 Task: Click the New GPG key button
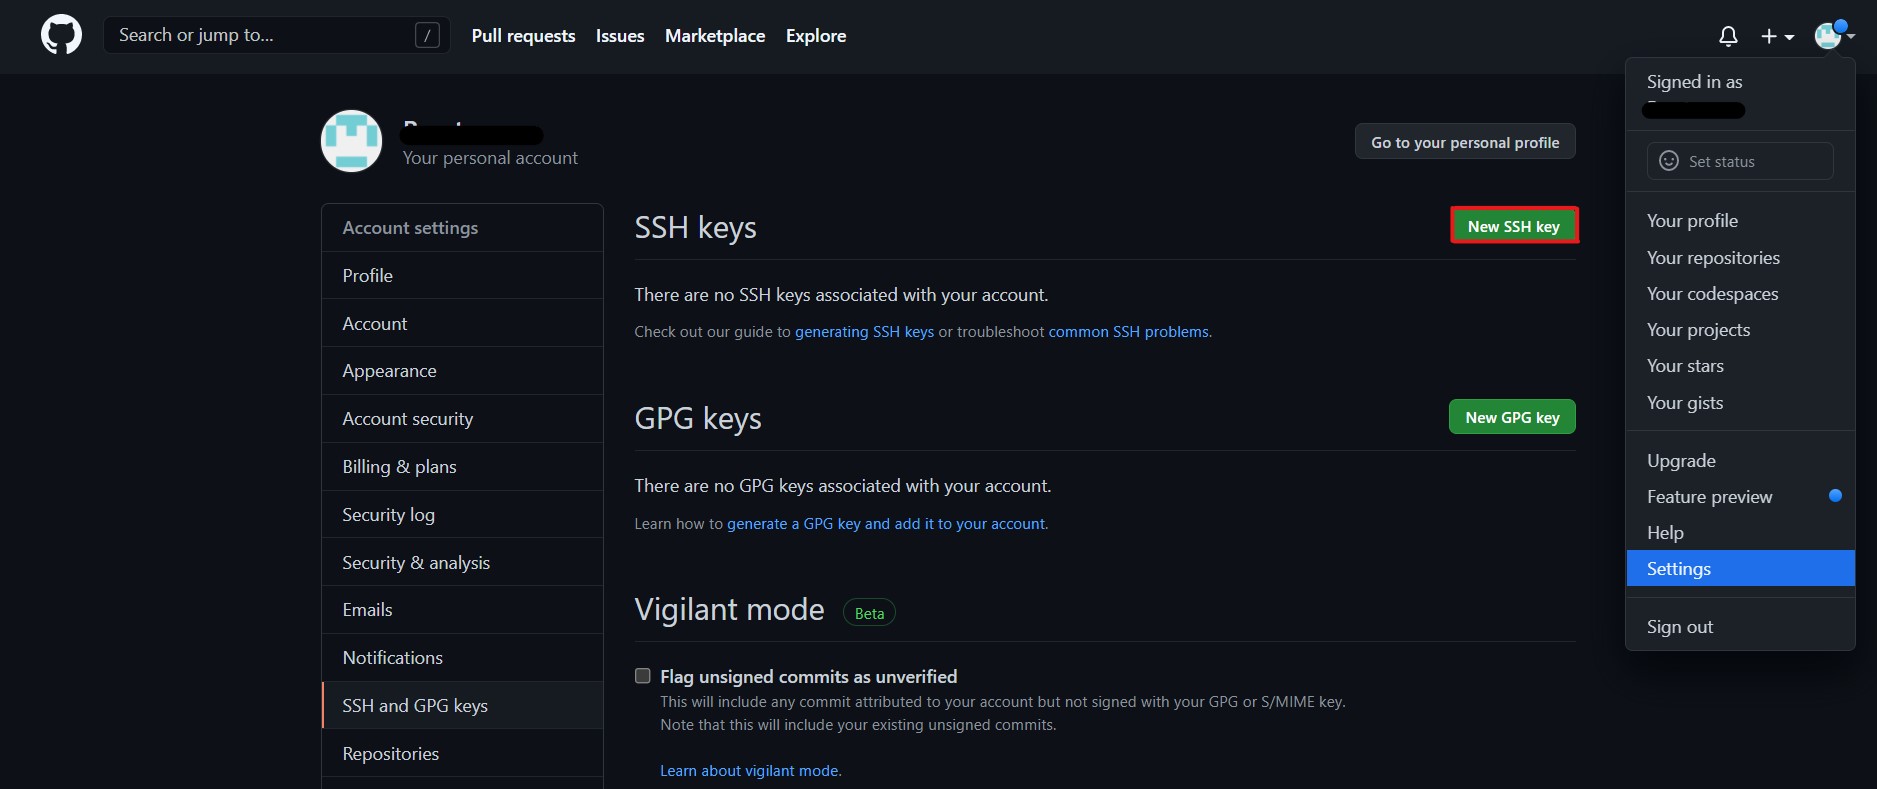point(1512,417)
